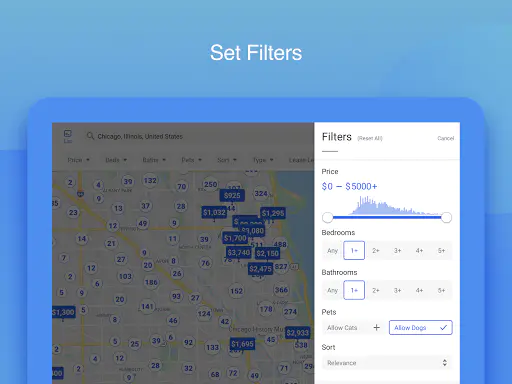The image size is (512, 384).
Task: Select the $1,700 price marker
Action: (235, 238)
